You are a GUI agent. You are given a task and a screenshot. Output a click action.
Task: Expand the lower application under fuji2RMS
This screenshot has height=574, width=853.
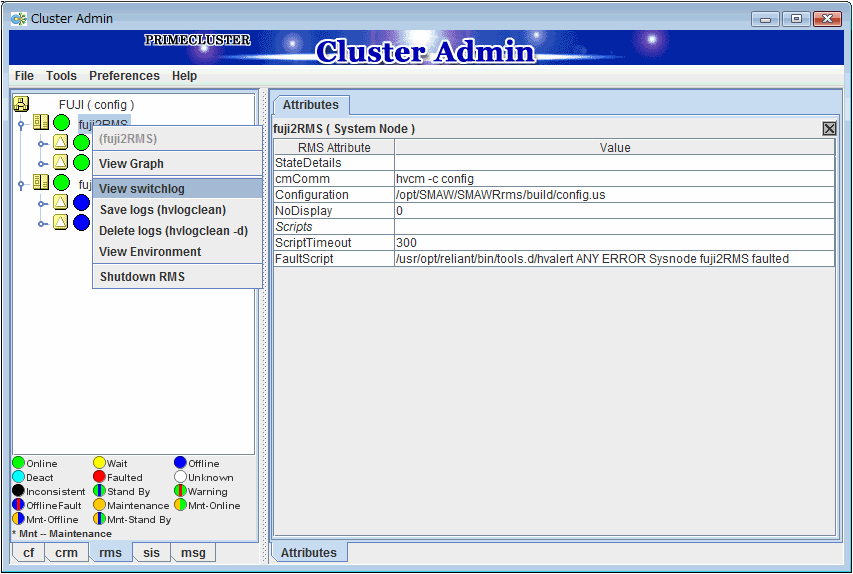pos(41,164)
